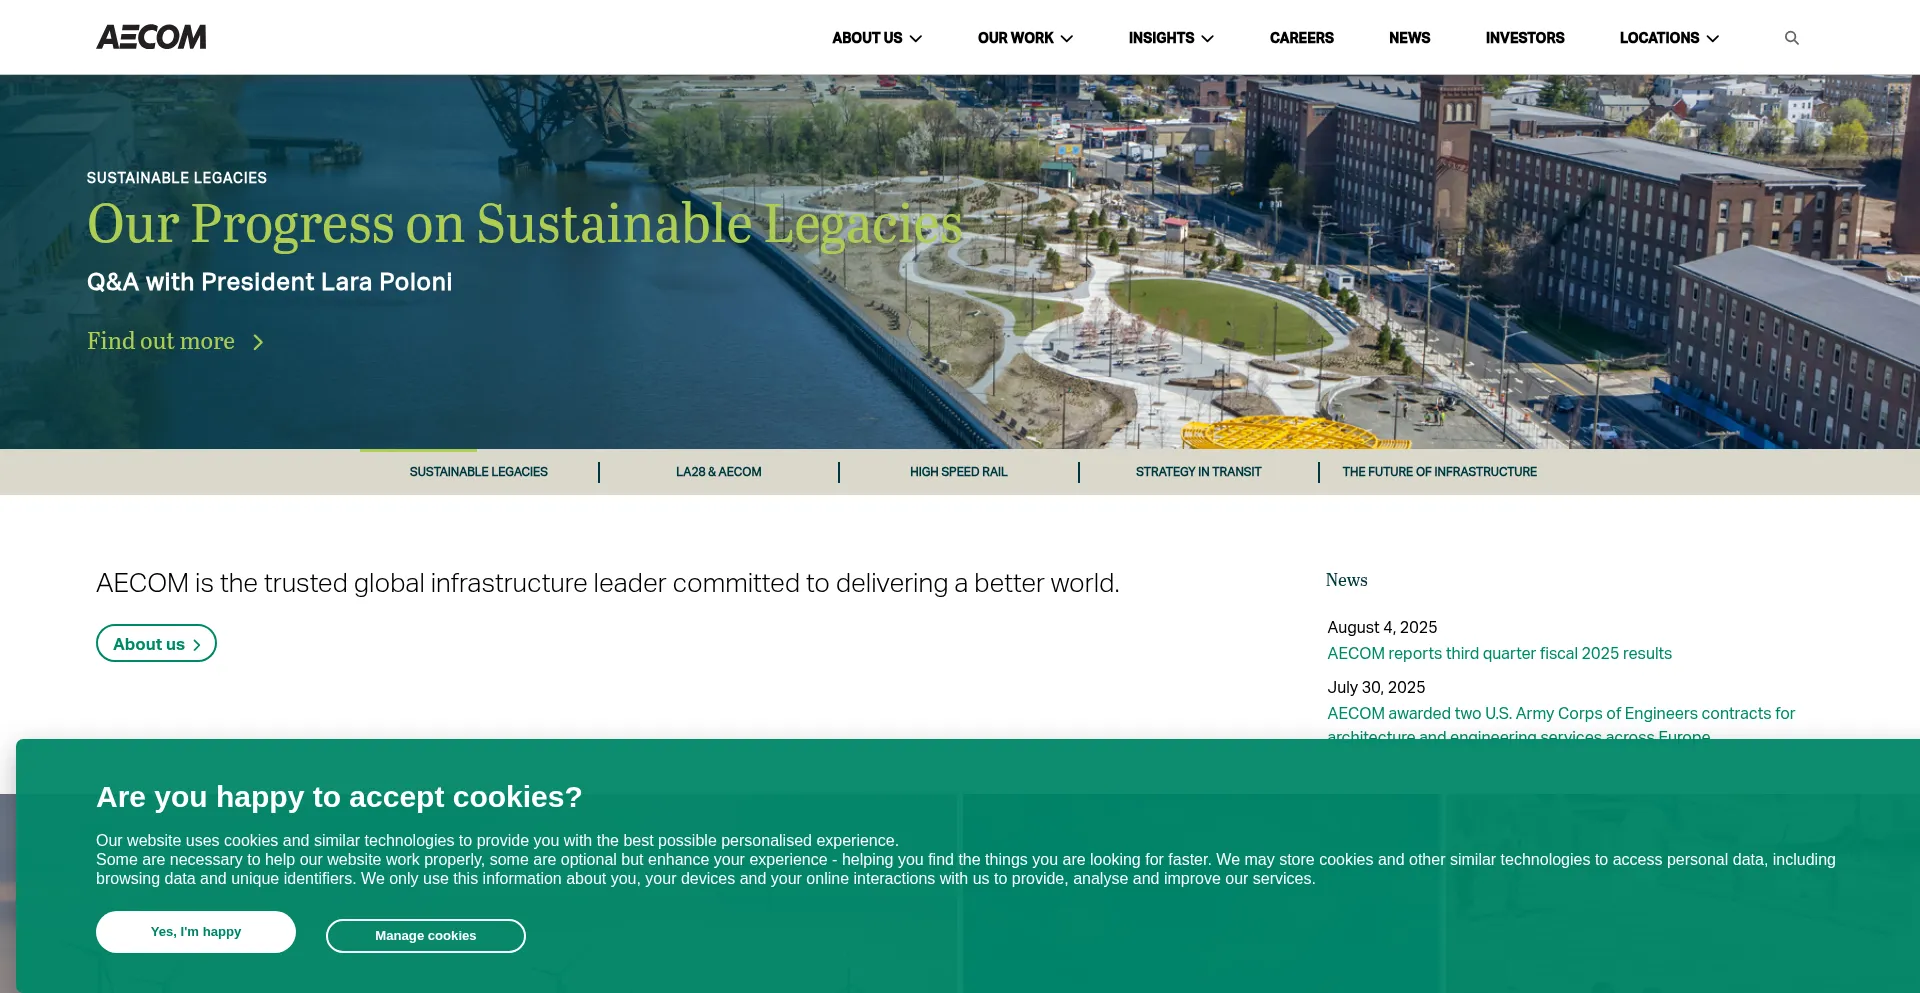The image size is (1920, 993).
Task: Click the News section heading
Action: (1346, 580)
